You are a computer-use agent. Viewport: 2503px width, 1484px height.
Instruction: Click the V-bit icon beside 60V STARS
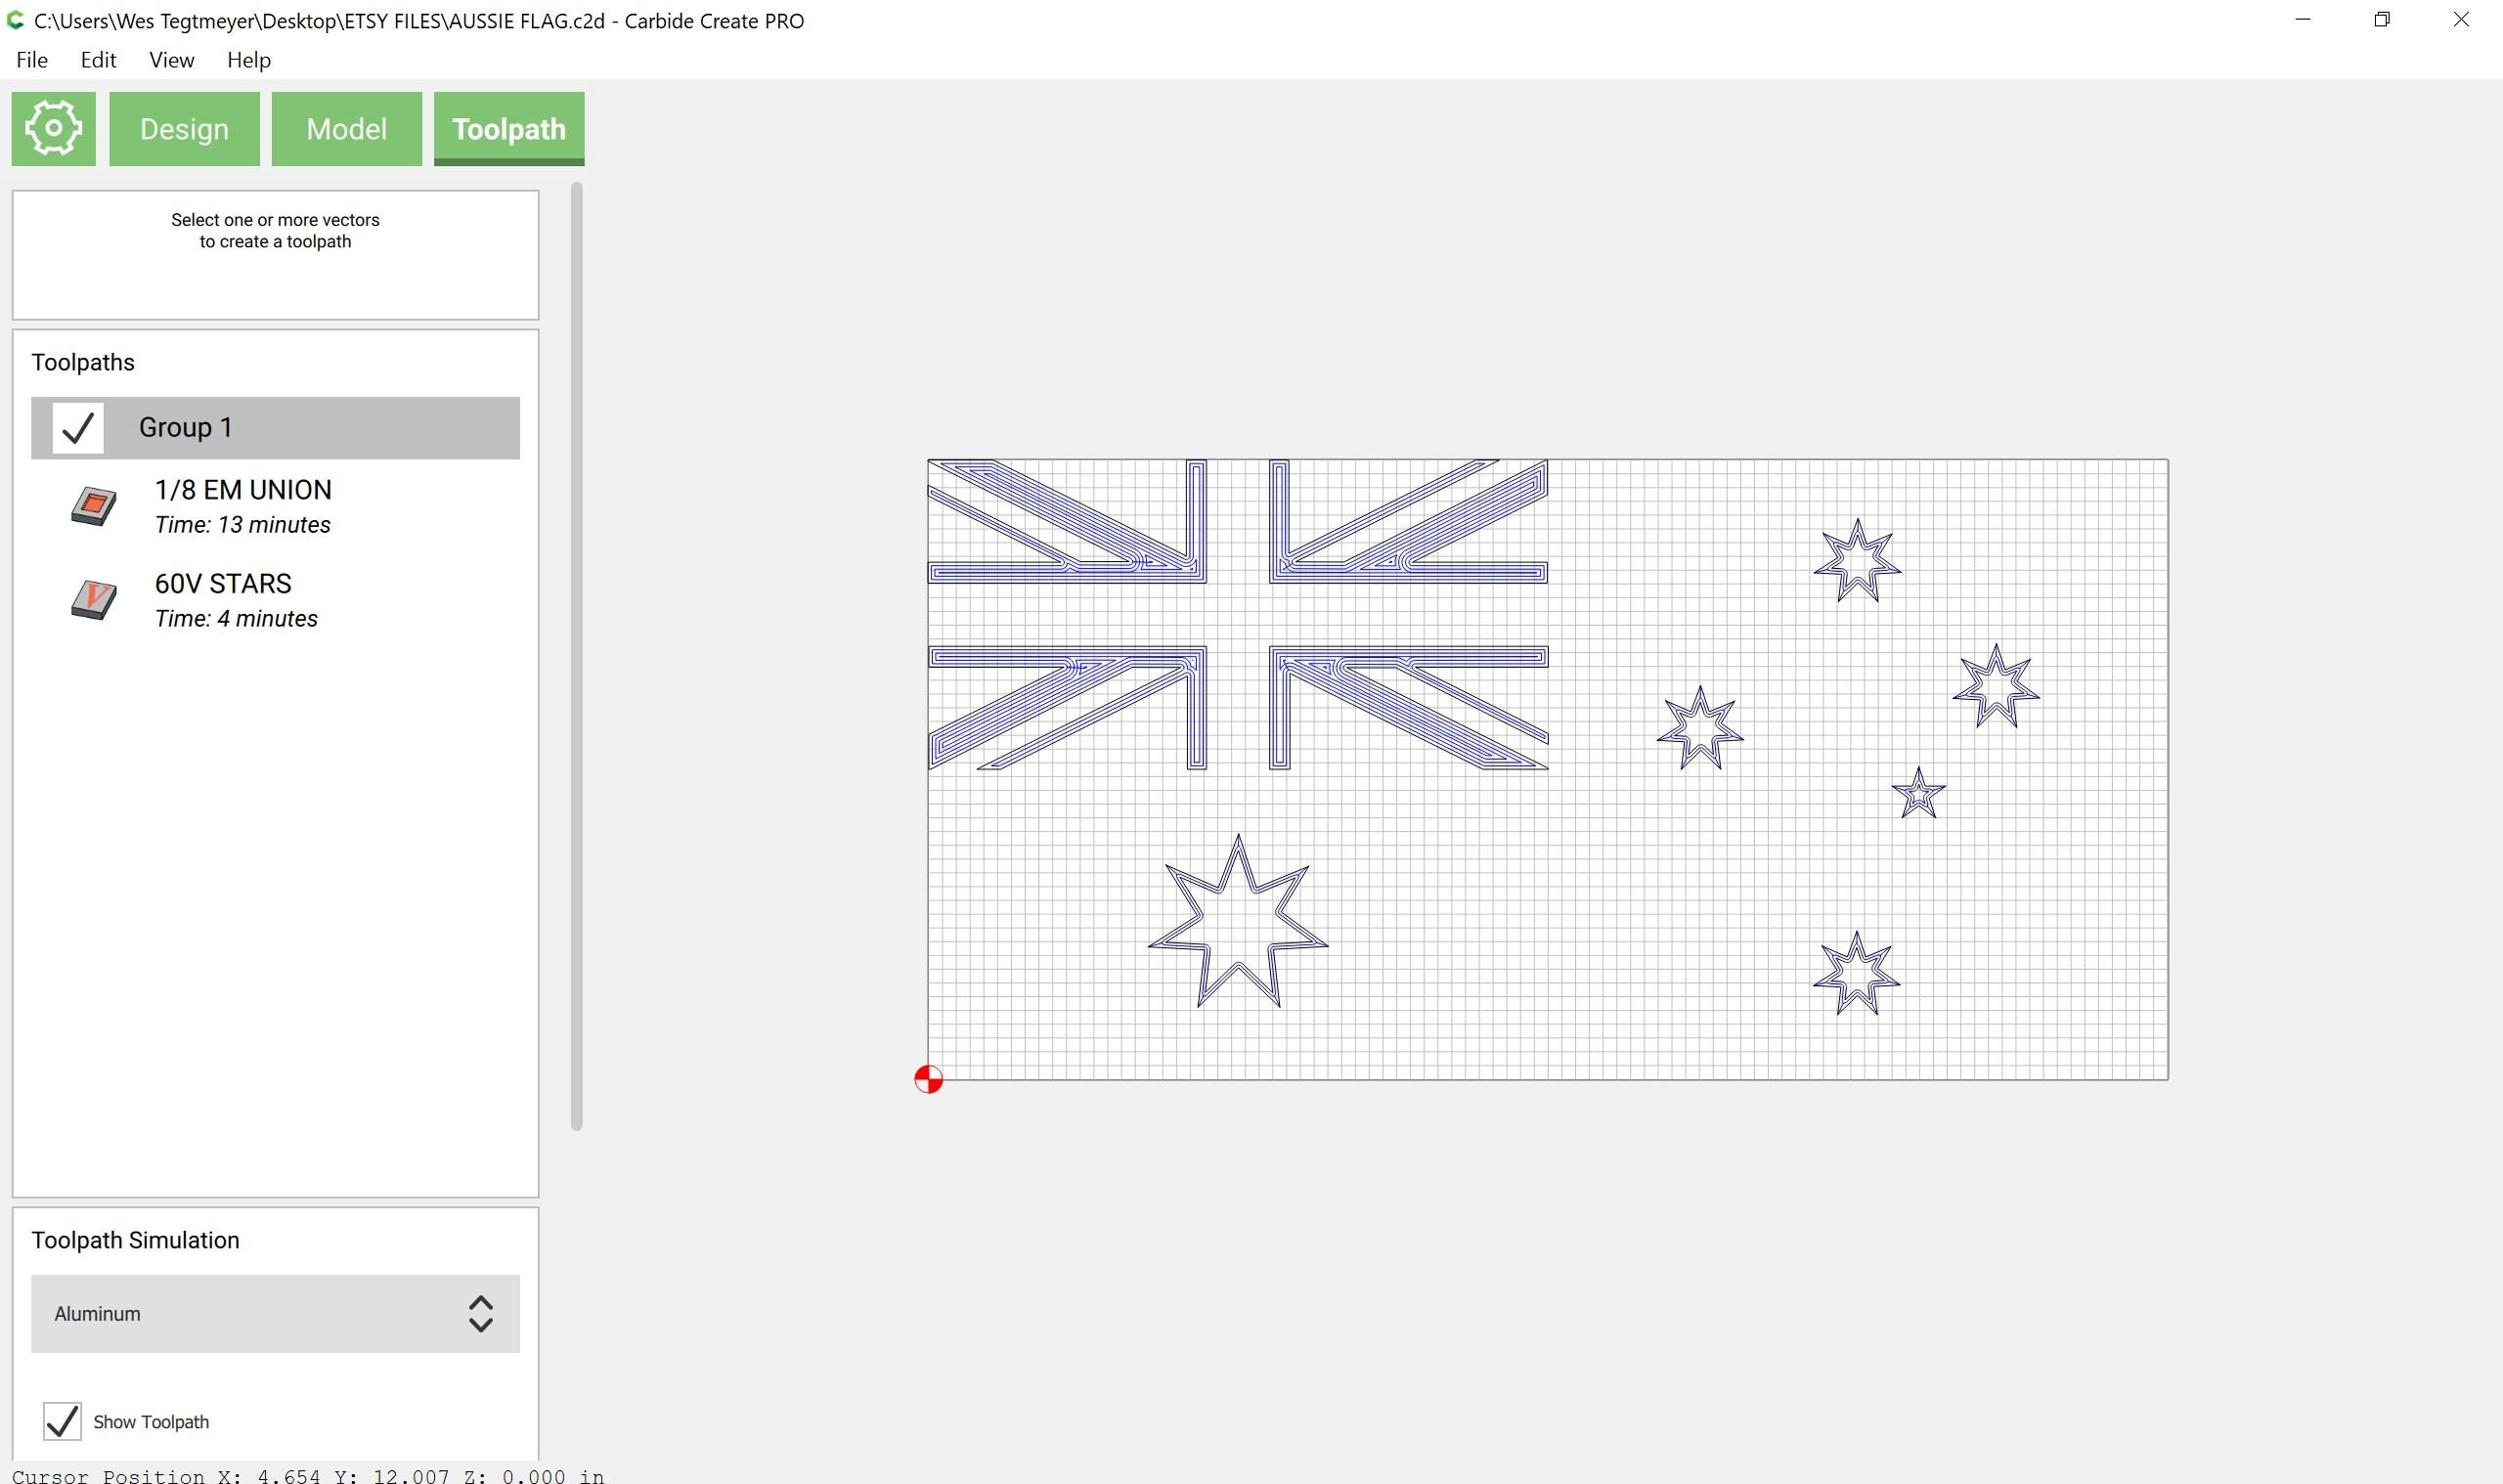click(x=93, y=600)
